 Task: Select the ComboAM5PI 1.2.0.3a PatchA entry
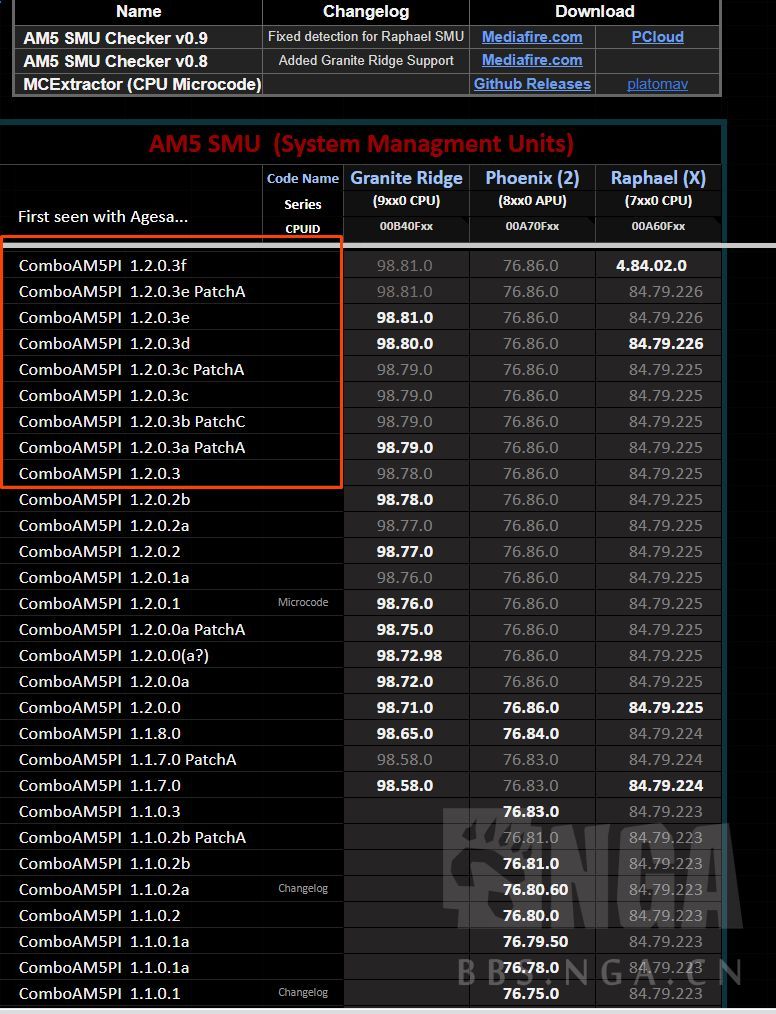132,448
